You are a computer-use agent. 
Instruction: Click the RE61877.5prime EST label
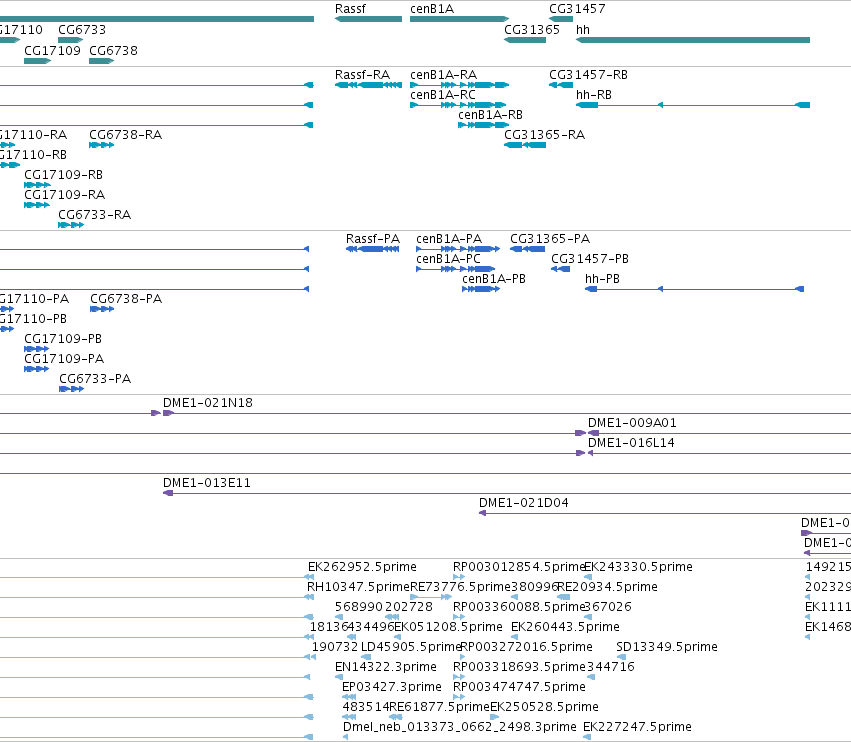tap(440, 707)
